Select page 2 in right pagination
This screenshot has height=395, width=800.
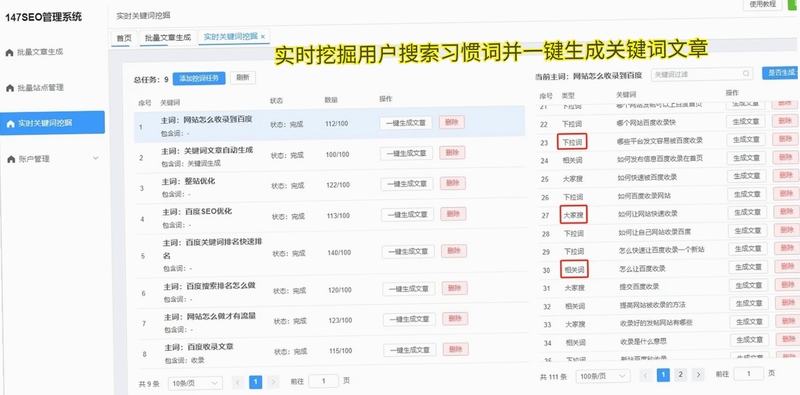click(680, 375)
